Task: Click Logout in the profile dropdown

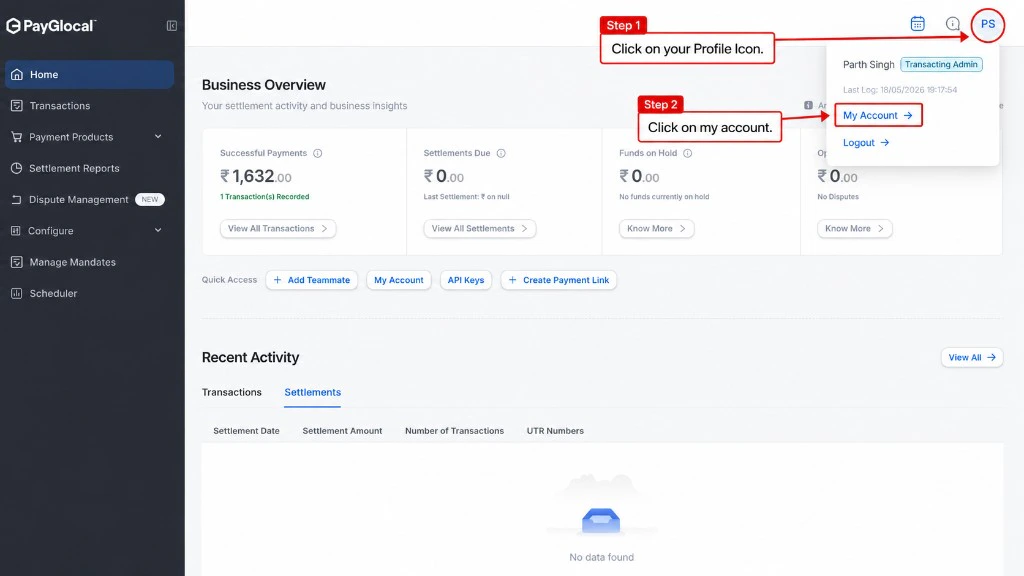Action: [x=866, y=142]
